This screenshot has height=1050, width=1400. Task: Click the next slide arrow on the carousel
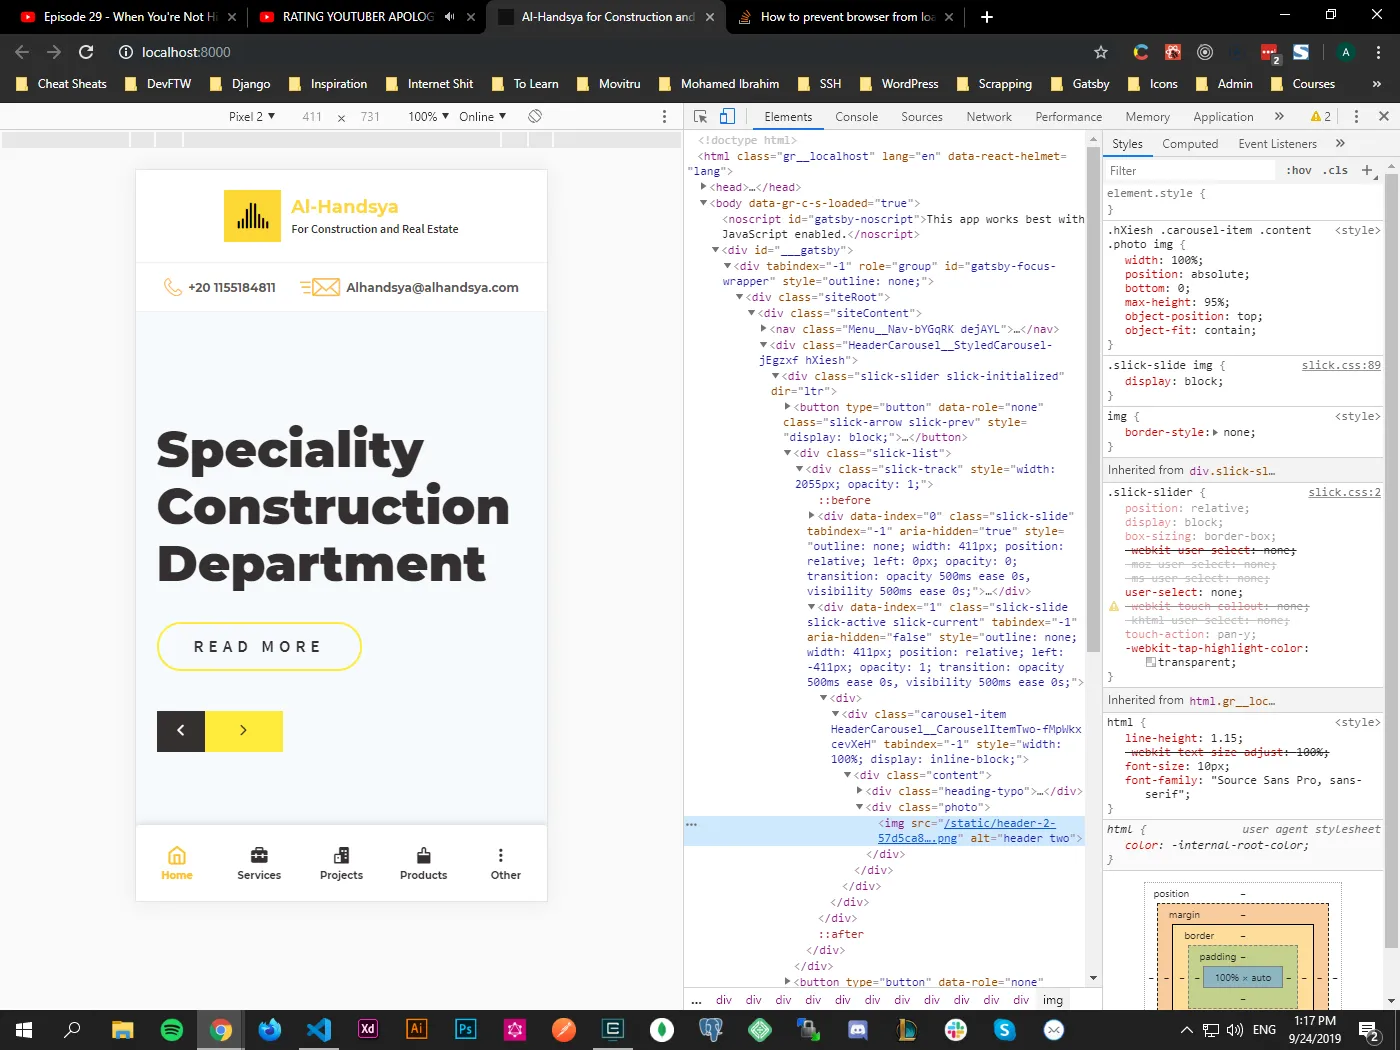(243, 731)
